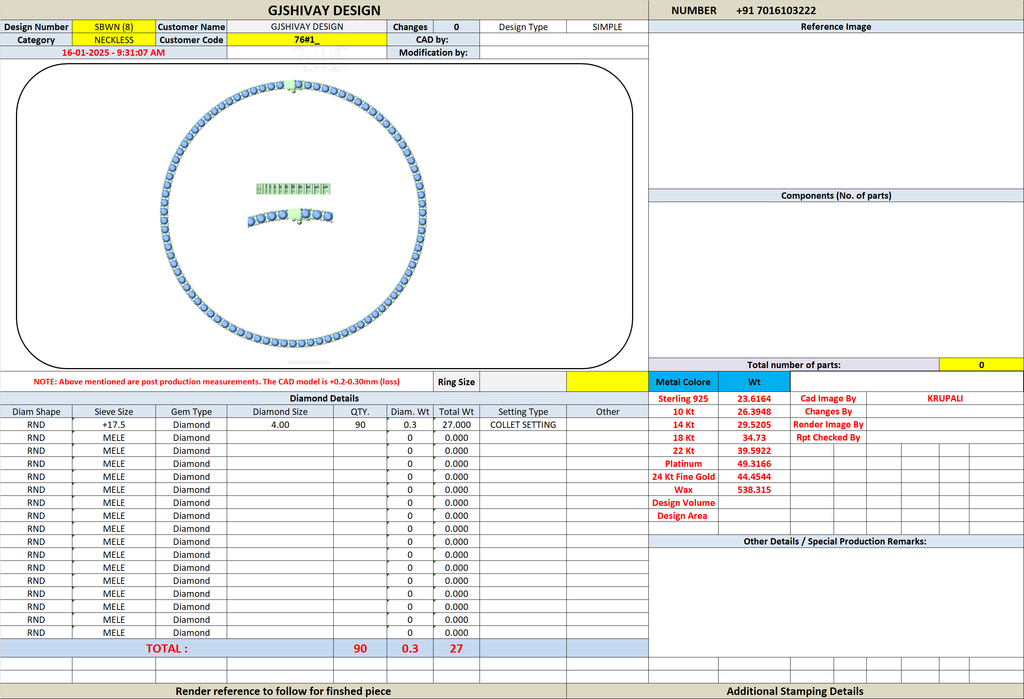
Task: Click the necklace render image
Action: (293, 214)
